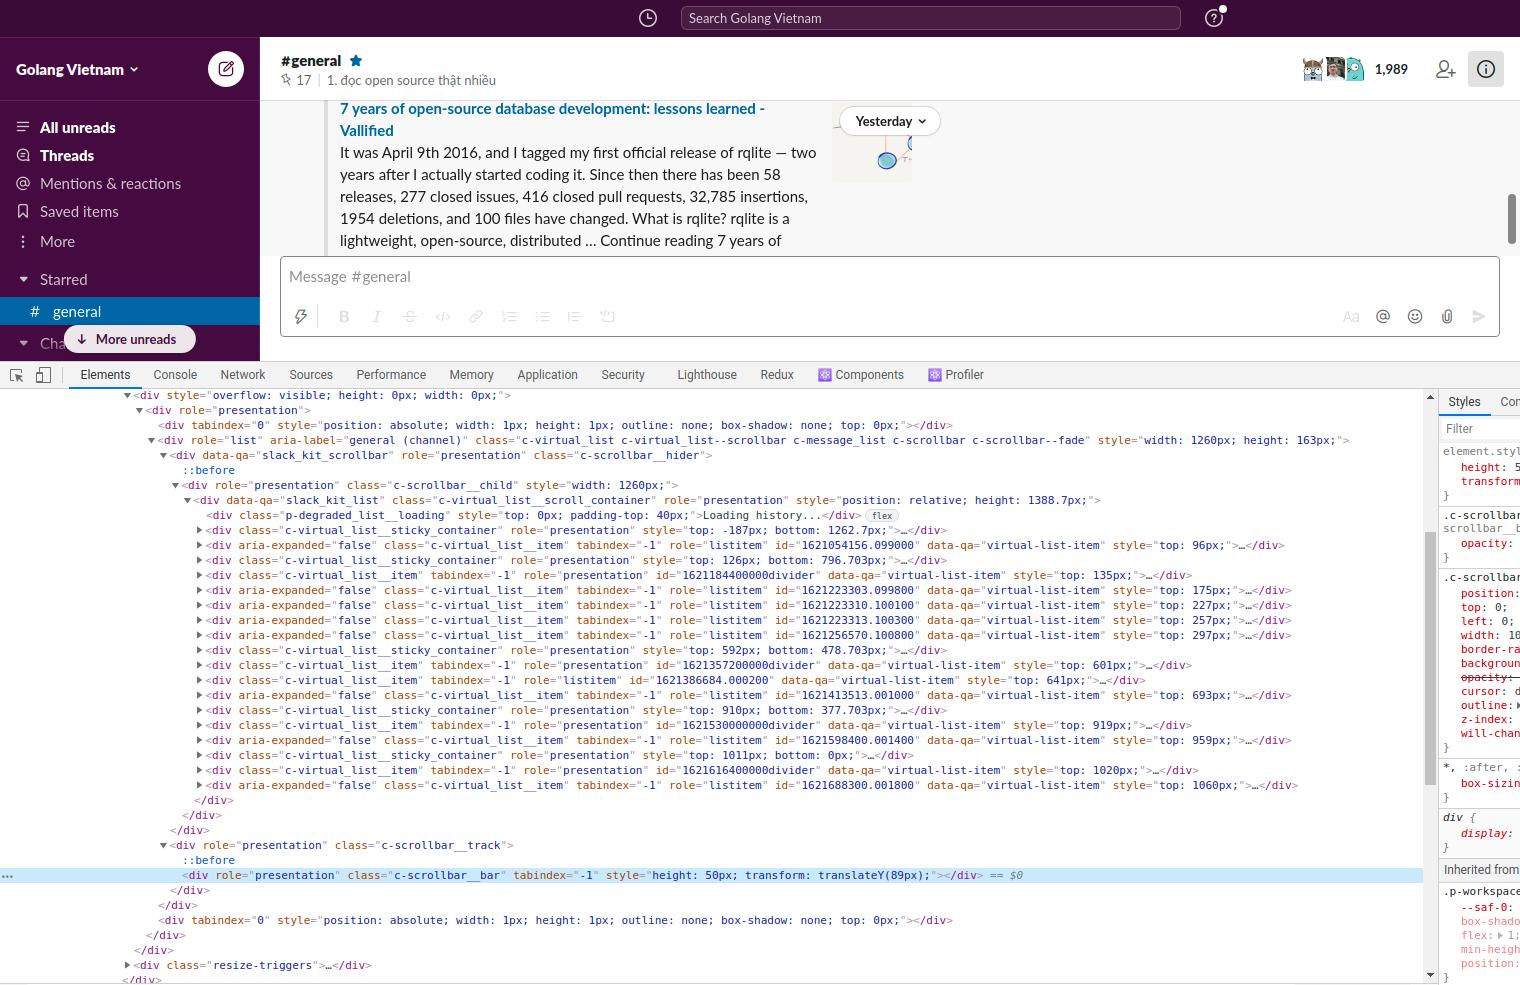The height and width of the screenshot is (985, 1520).
Task: Switch to the Sources tab
Action: click(311, 375)
